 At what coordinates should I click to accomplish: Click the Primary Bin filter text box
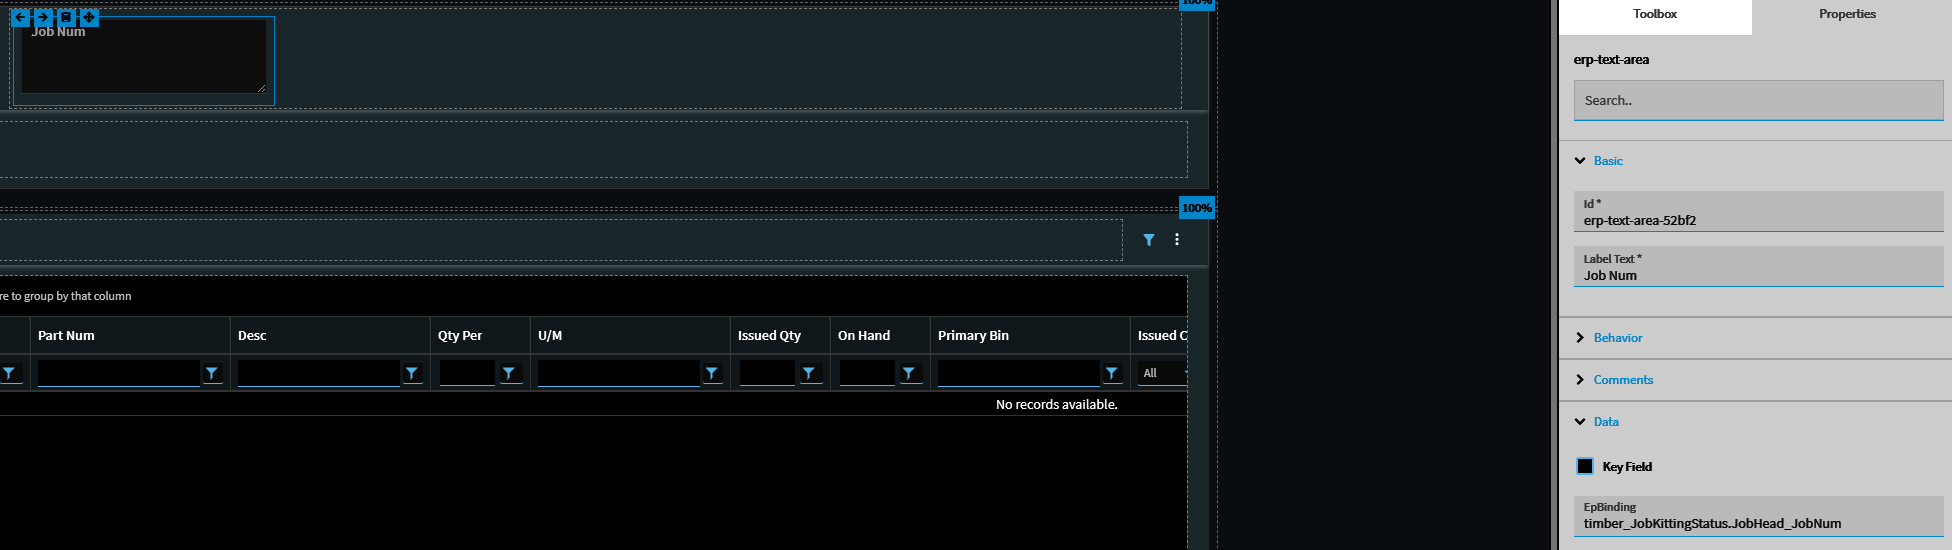pyautogui.click(x=1019, y=373)
